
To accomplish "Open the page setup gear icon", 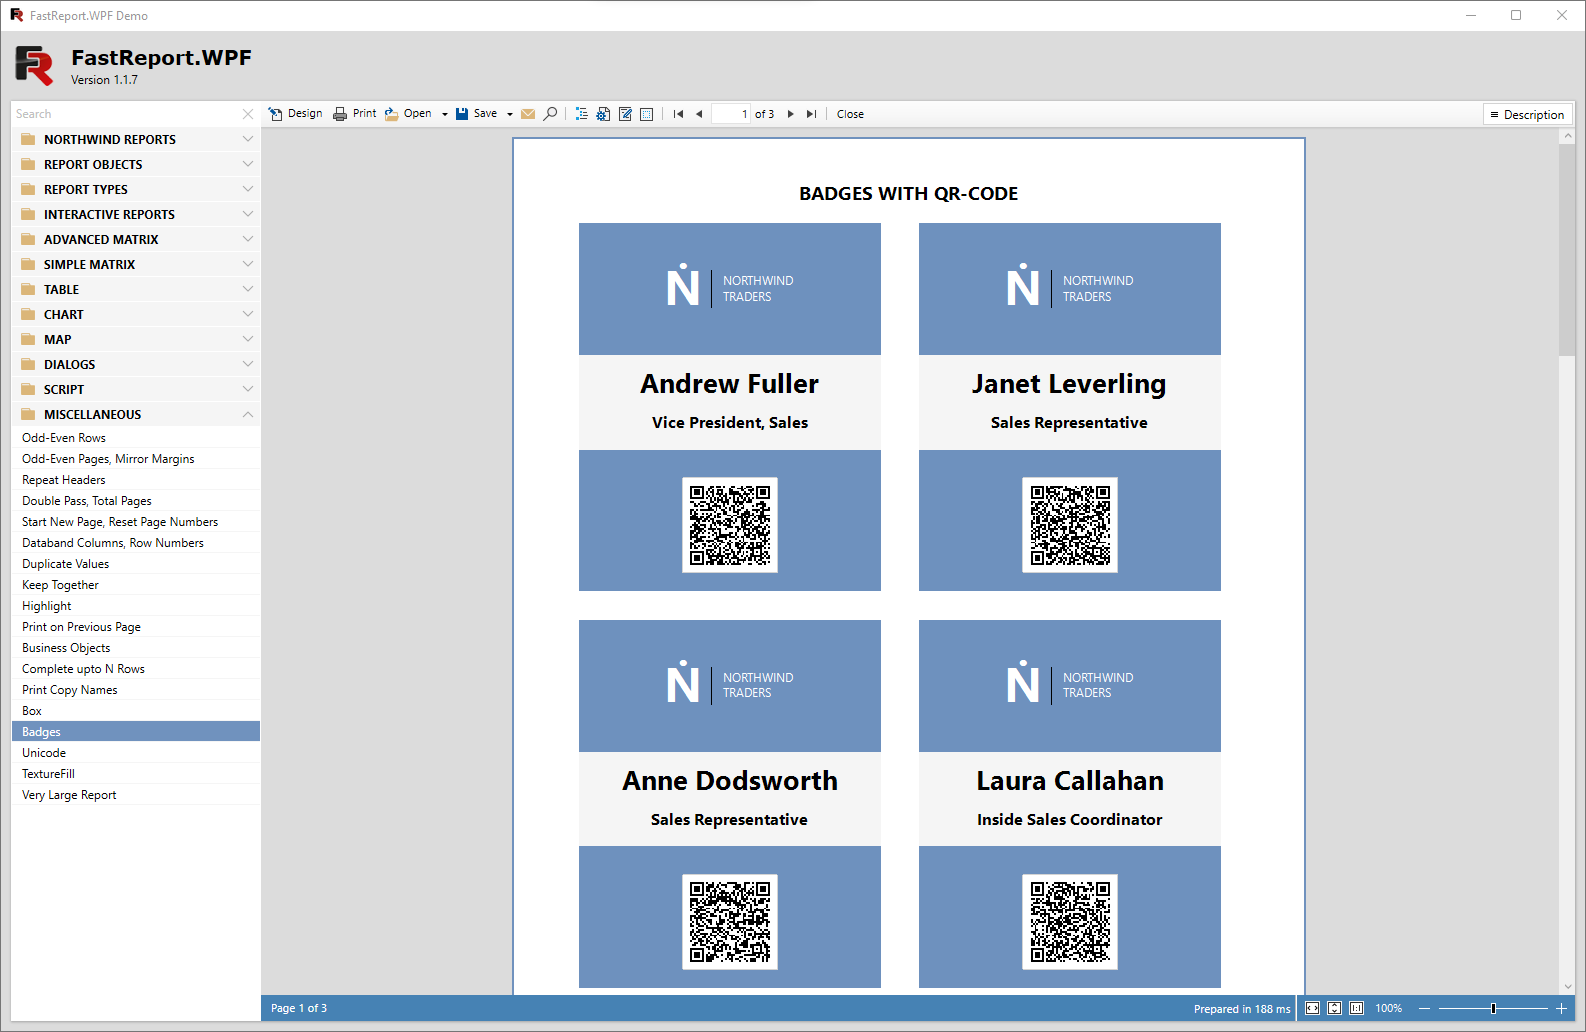I will pyautogui.click(x=603, y=114).
